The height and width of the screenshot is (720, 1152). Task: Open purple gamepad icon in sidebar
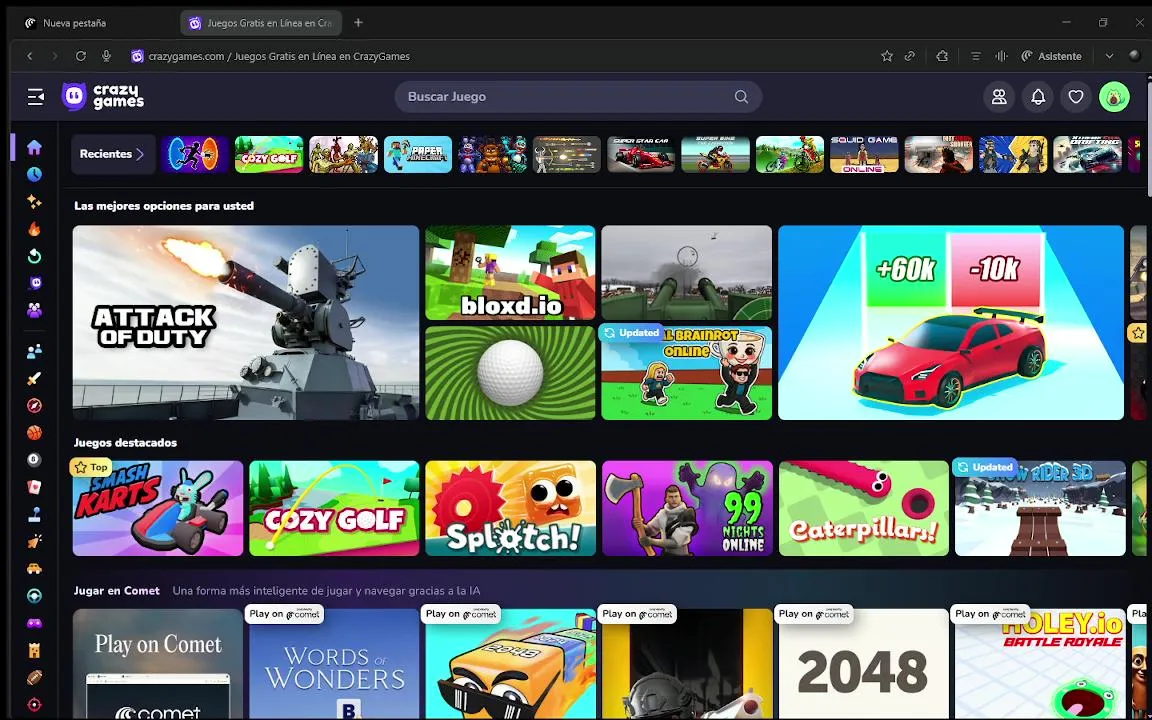pyautogui.click(x=34, y=623)
